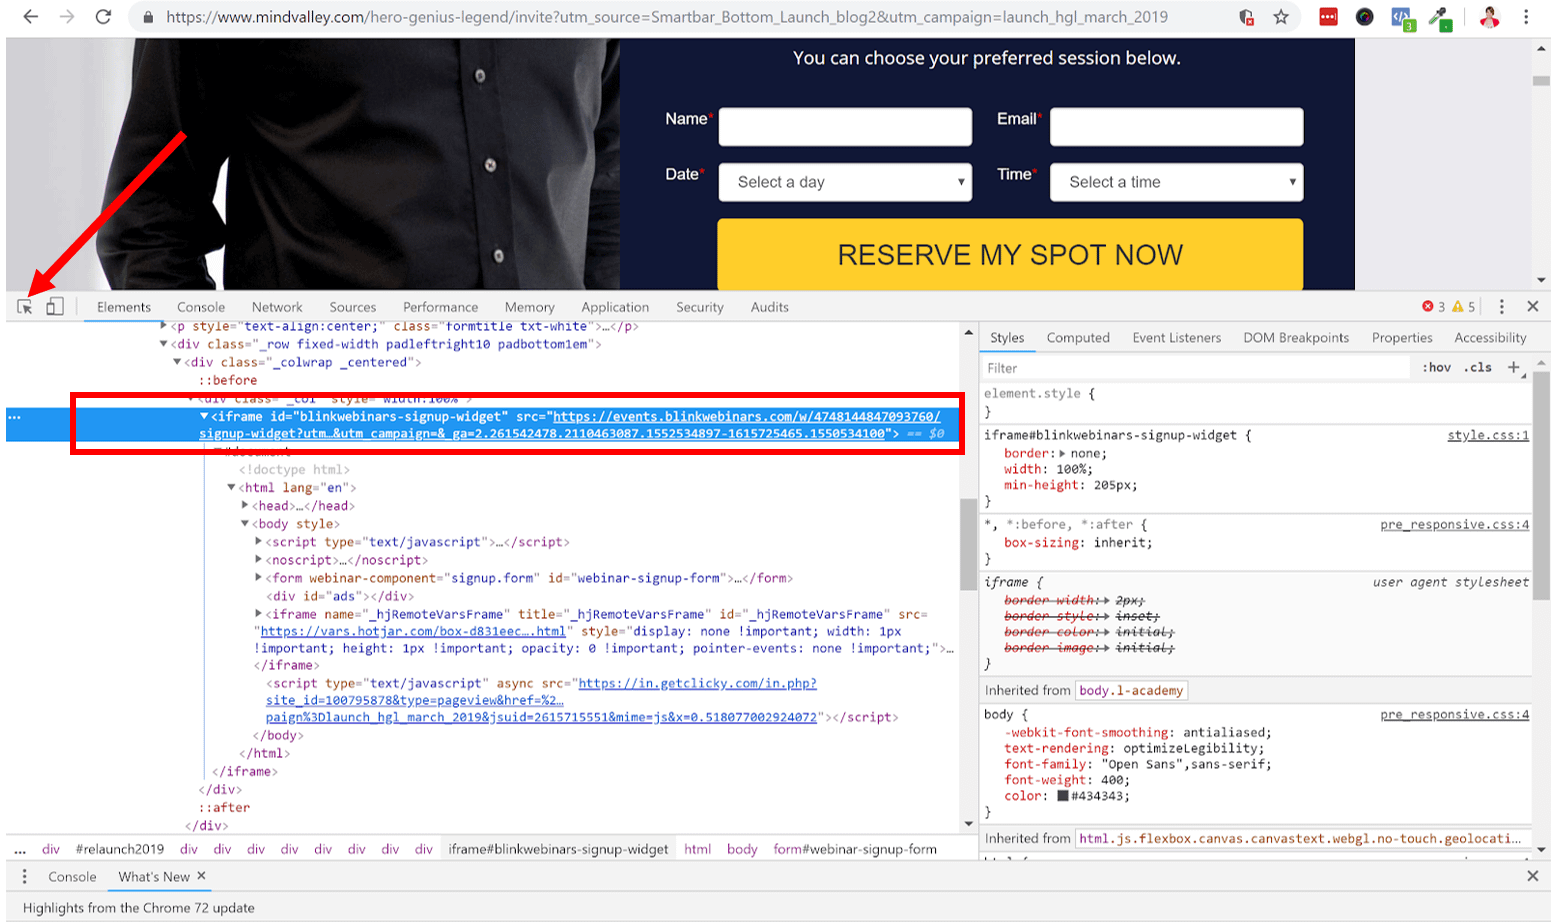Screen dimensions: 1551x922
Task: Click the red error count indicator
Action: (1433, 307)
